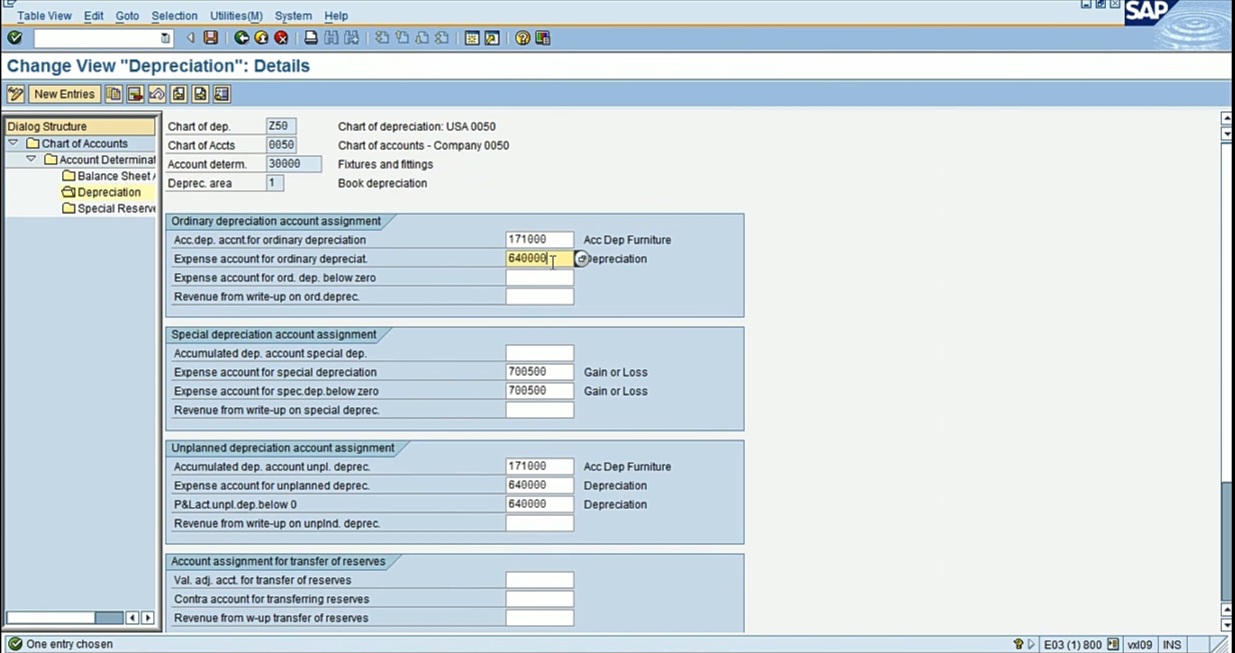1235x653 pixels.
Task: Open the Goto menu
Action: (x=127, y=16)
